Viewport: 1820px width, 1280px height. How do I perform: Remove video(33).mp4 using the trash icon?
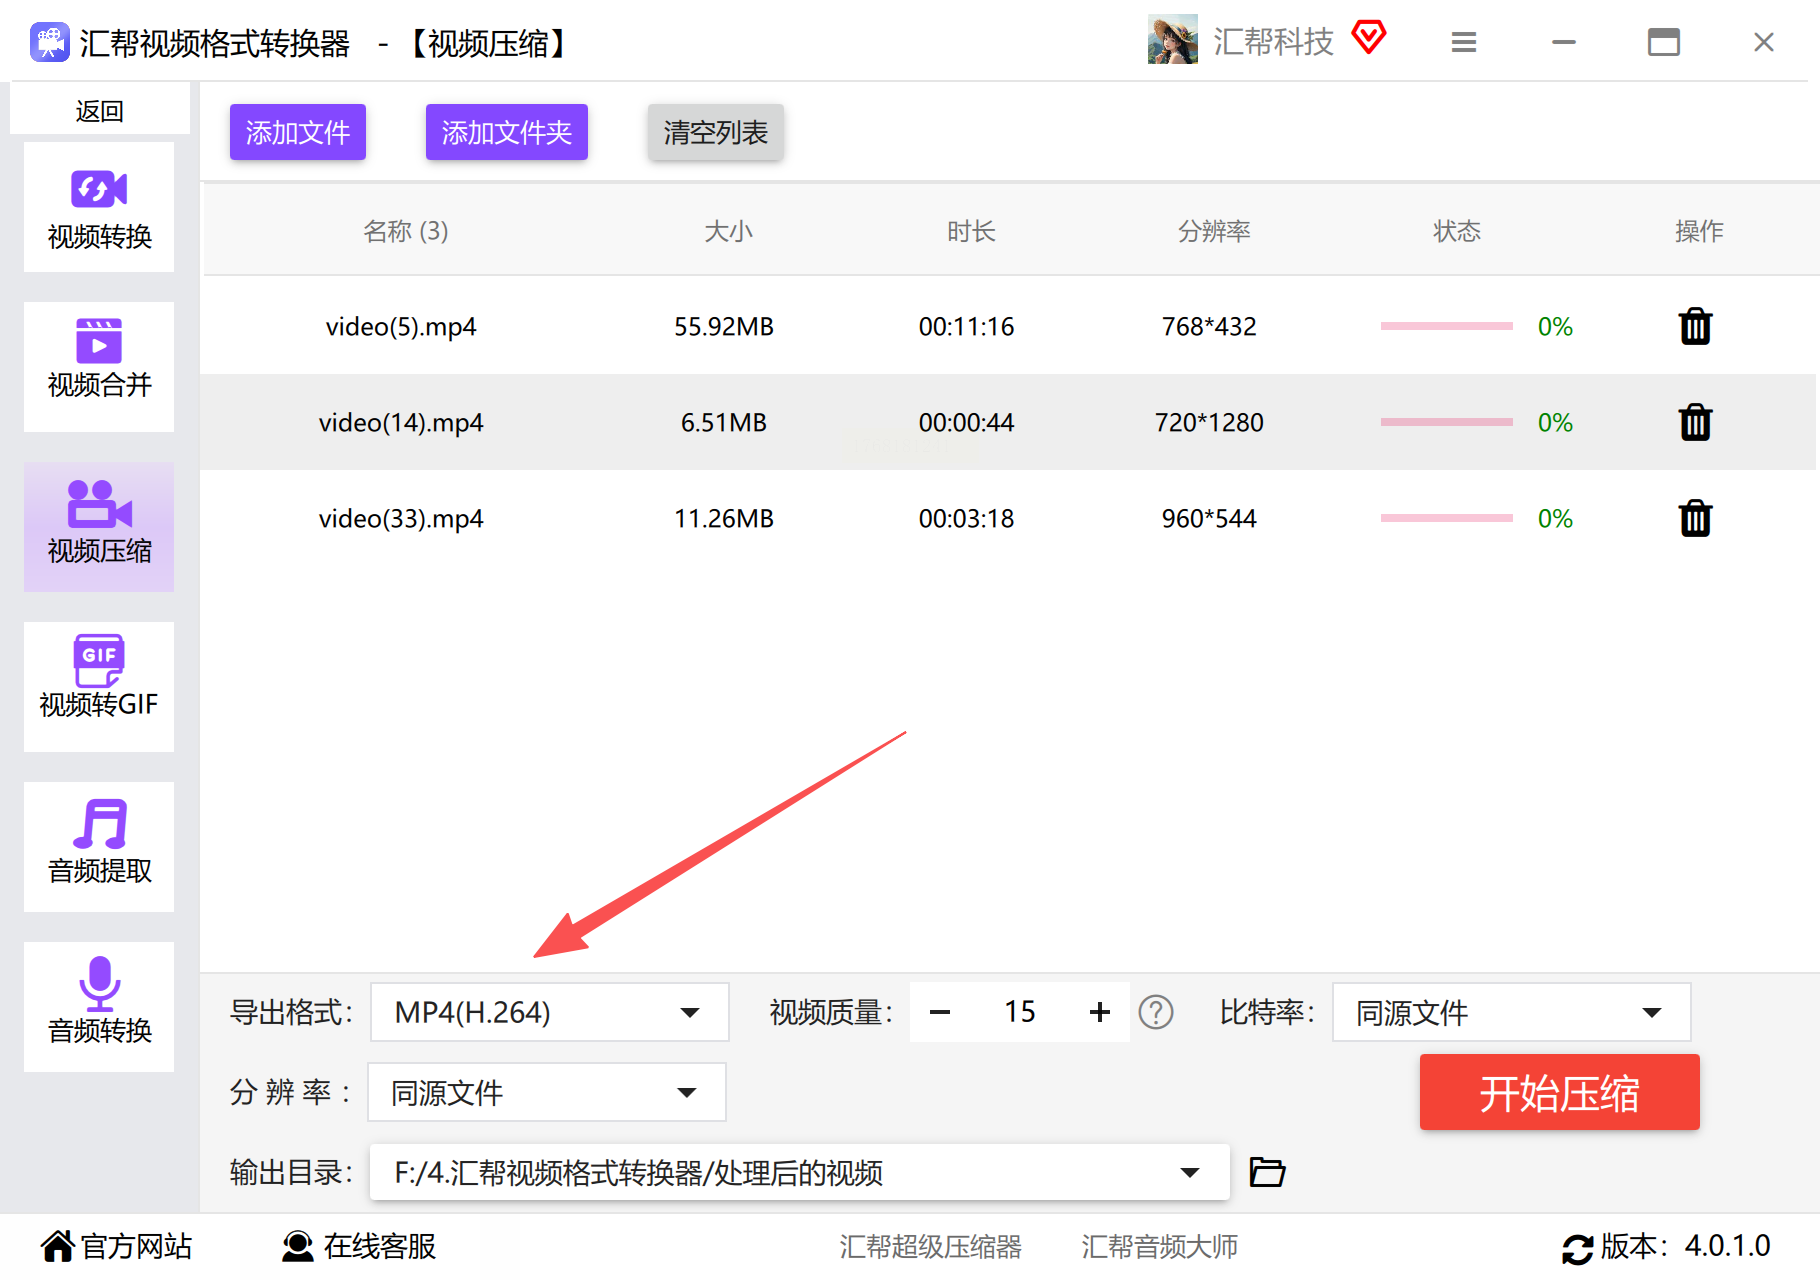click(1695, 519)
